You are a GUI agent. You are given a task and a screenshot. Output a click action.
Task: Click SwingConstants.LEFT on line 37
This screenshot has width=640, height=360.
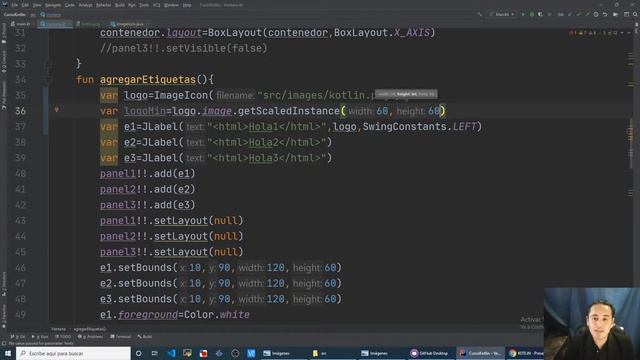[x=419, y=127]
